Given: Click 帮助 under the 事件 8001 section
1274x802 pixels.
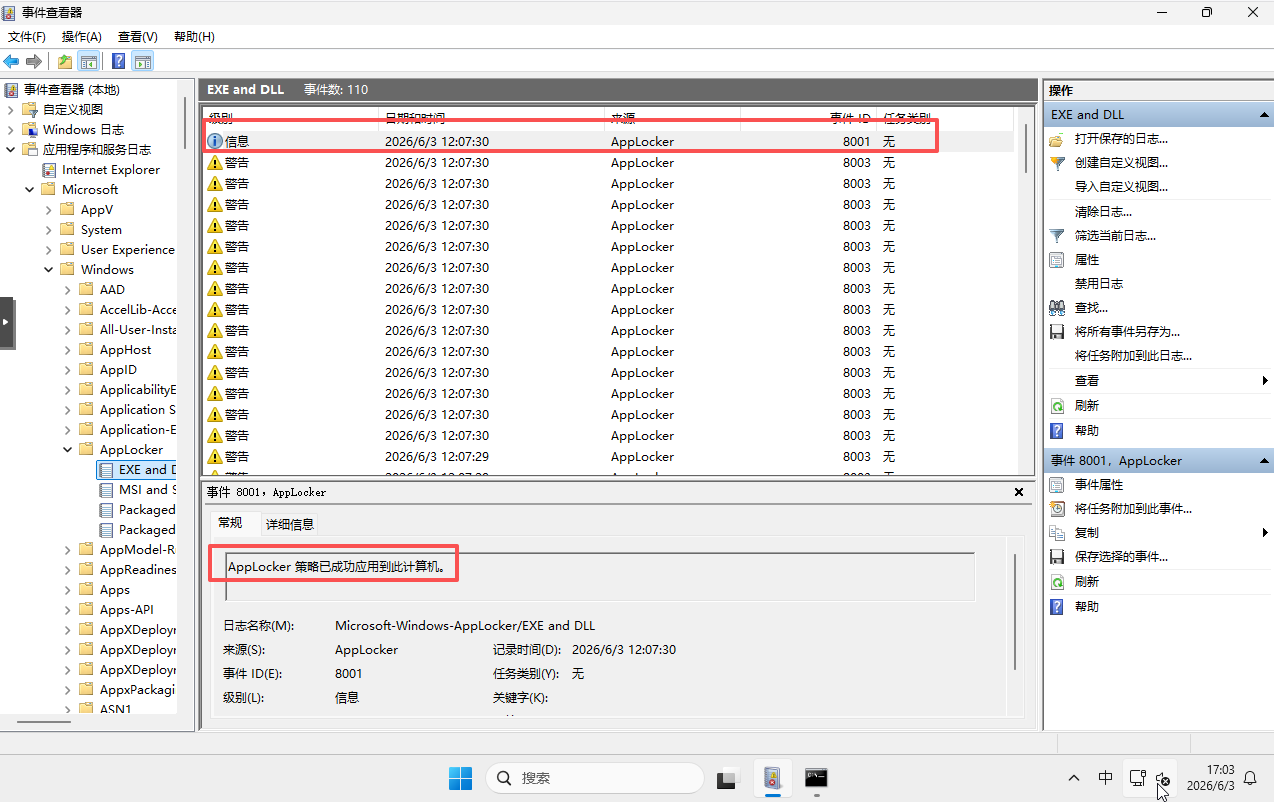Looking at the screenshot, I should [x=1087, y=607].
